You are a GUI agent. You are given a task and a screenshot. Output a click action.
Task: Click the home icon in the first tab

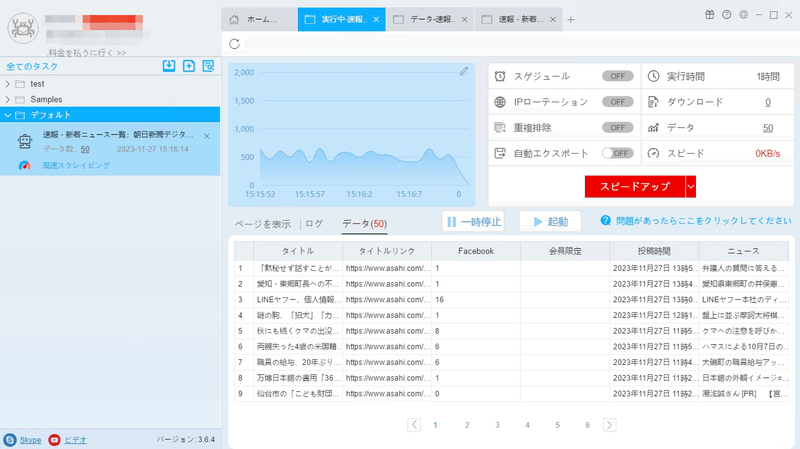pos(234,19)
